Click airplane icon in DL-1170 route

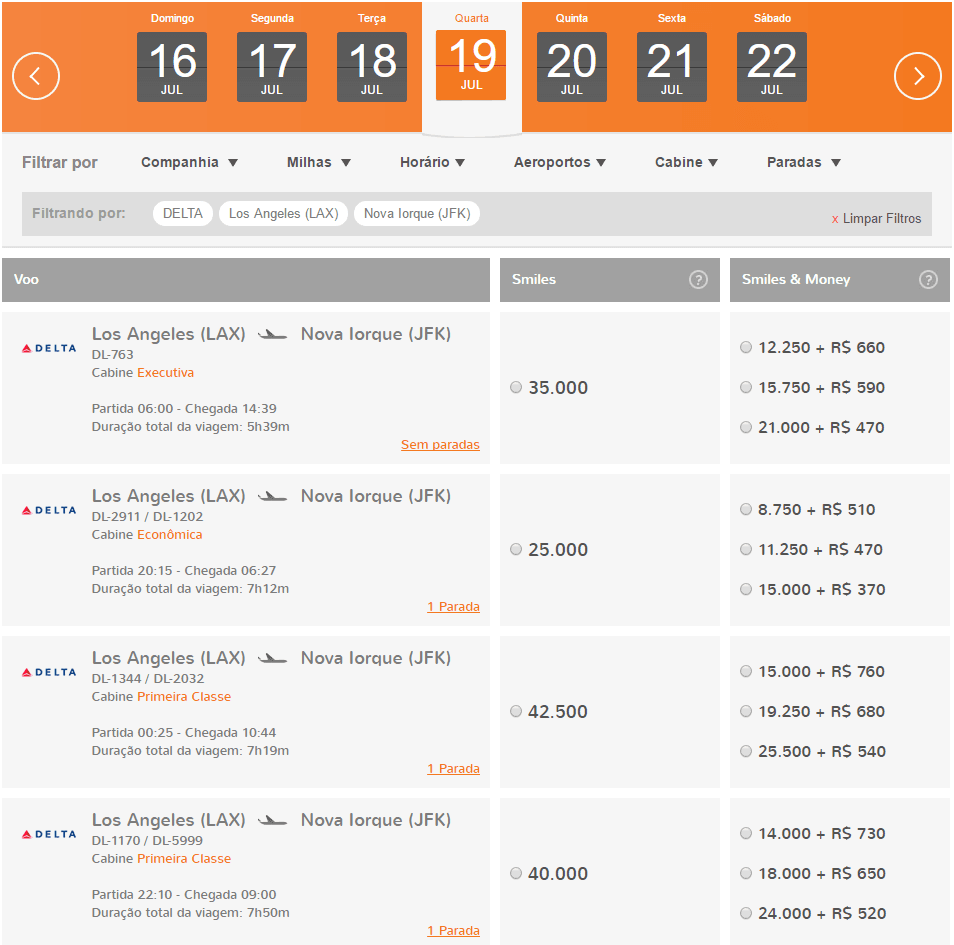click(x=273, y=820)
